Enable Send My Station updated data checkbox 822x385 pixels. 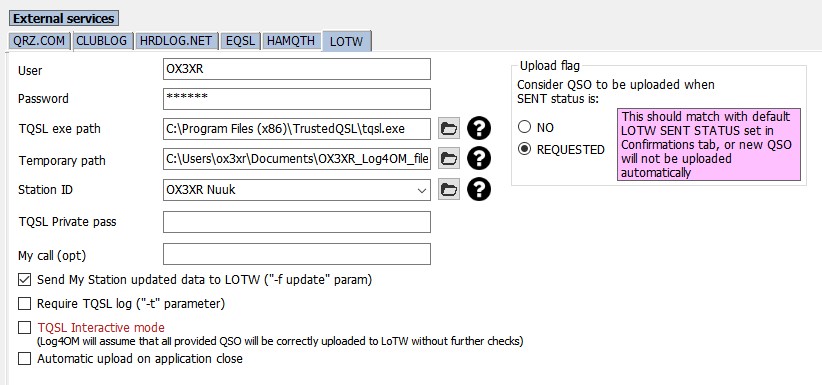(25, 280)
